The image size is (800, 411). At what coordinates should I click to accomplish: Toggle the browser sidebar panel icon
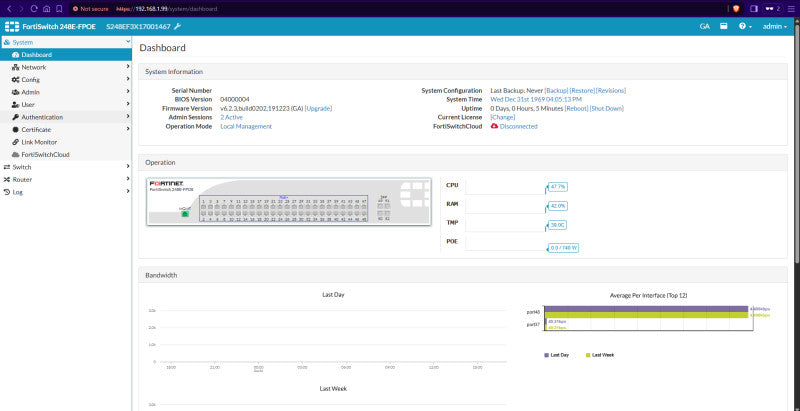(754, 9)
